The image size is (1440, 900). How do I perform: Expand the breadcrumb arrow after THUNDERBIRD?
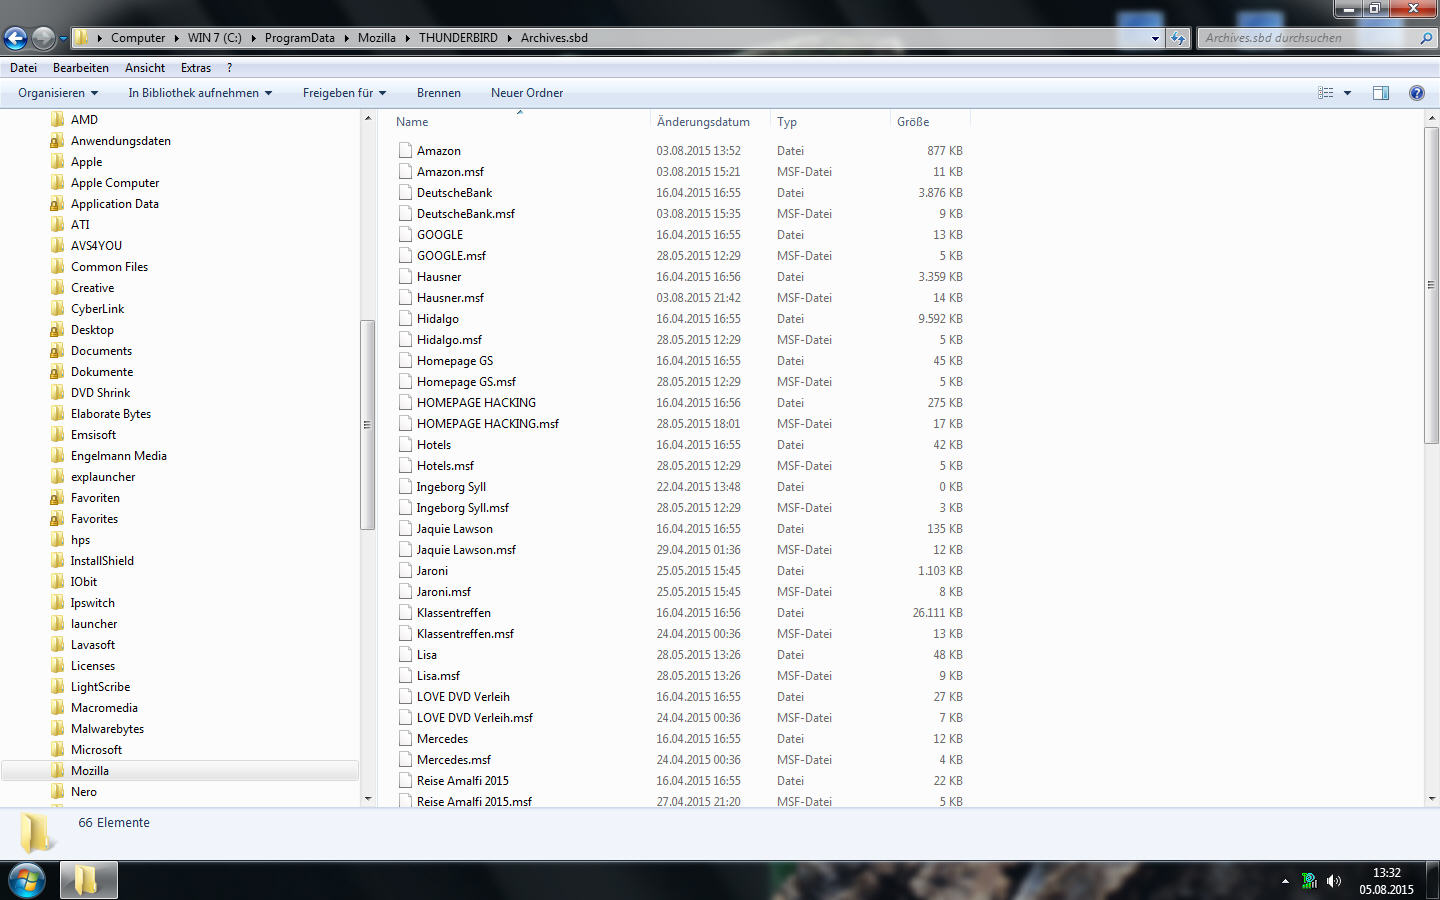coord(509,38)
